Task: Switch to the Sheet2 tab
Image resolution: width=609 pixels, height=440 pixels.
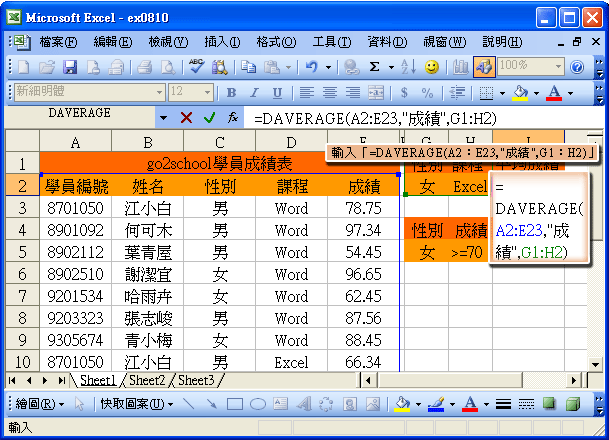Action: click(x=146, y=381)
